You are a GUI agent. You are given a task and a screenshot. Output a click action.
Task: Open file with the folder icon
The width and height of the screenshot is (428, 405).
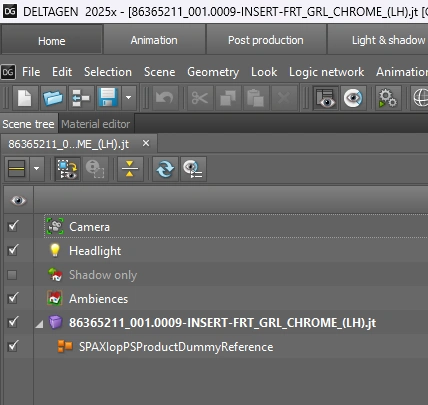point(53,98)
